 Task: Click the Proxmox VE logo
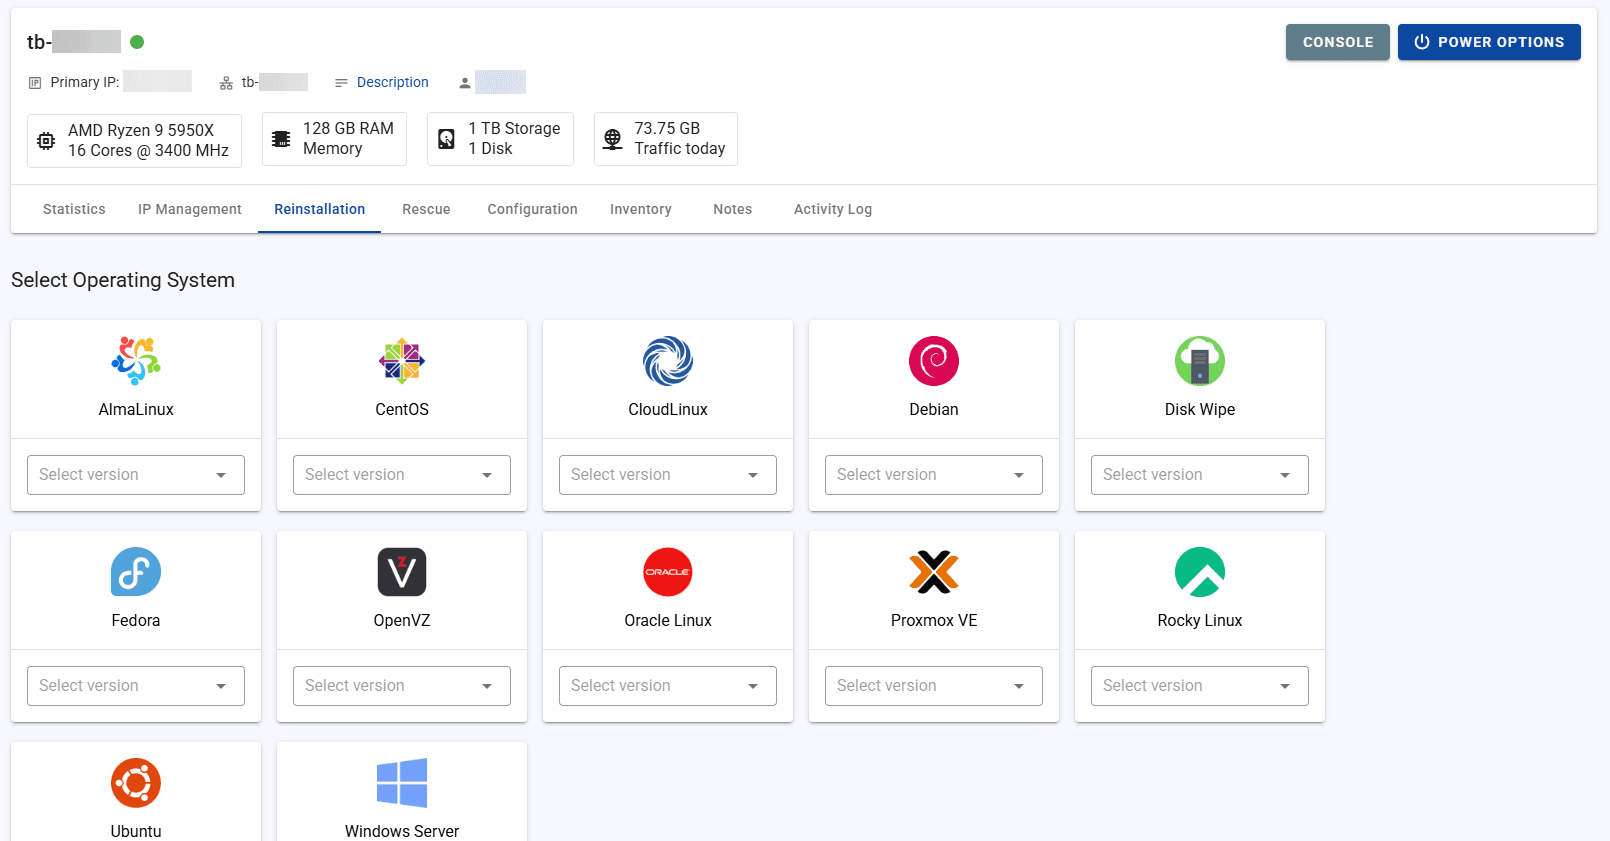pos(934,572)
